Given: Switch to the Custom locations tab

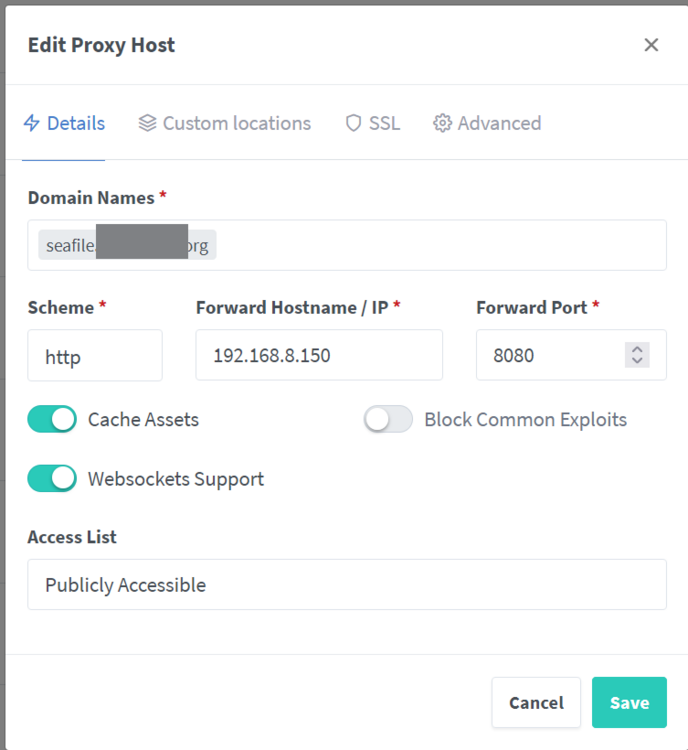Looking at the screenshot, I should click(225, 123).
